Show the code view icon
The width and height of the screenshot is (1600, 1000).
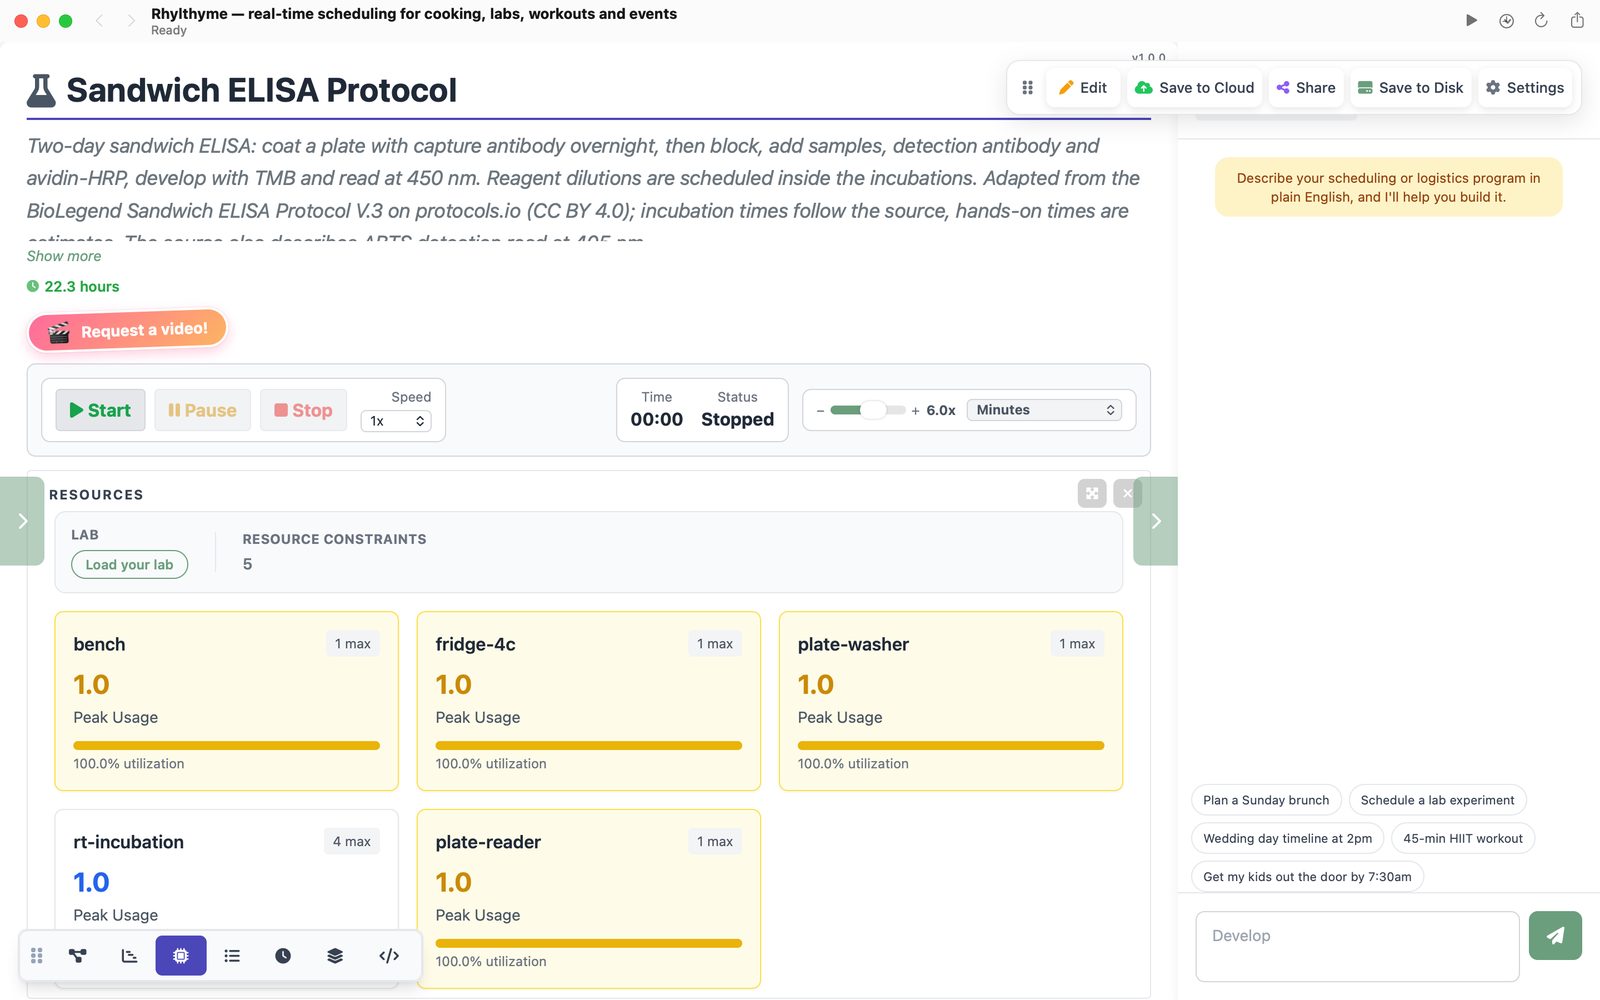tap(389, 956)
